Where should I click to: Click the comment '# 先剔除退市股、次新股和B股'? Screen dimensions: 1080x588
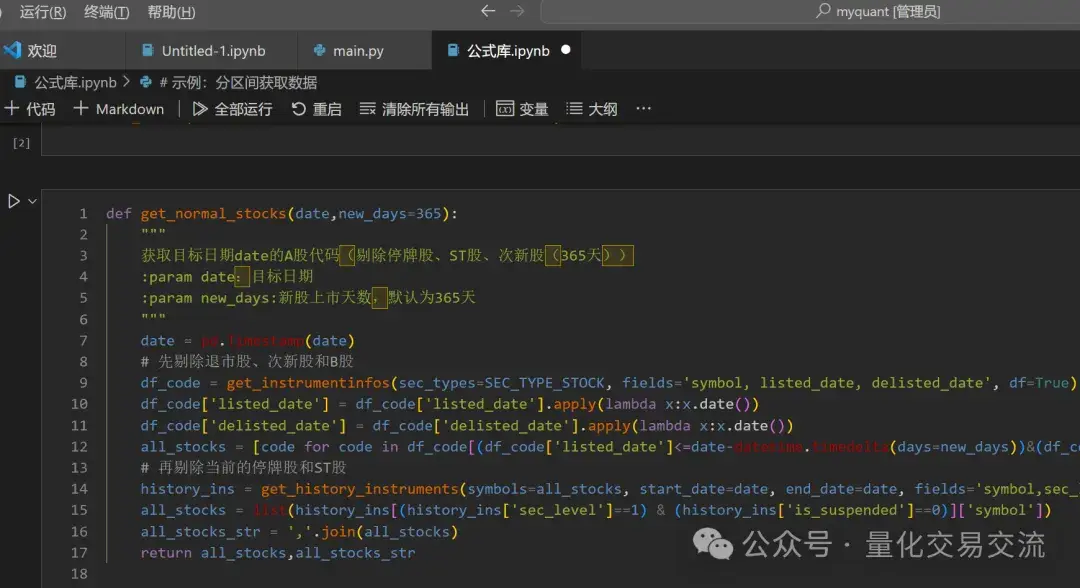click(247, 361)
